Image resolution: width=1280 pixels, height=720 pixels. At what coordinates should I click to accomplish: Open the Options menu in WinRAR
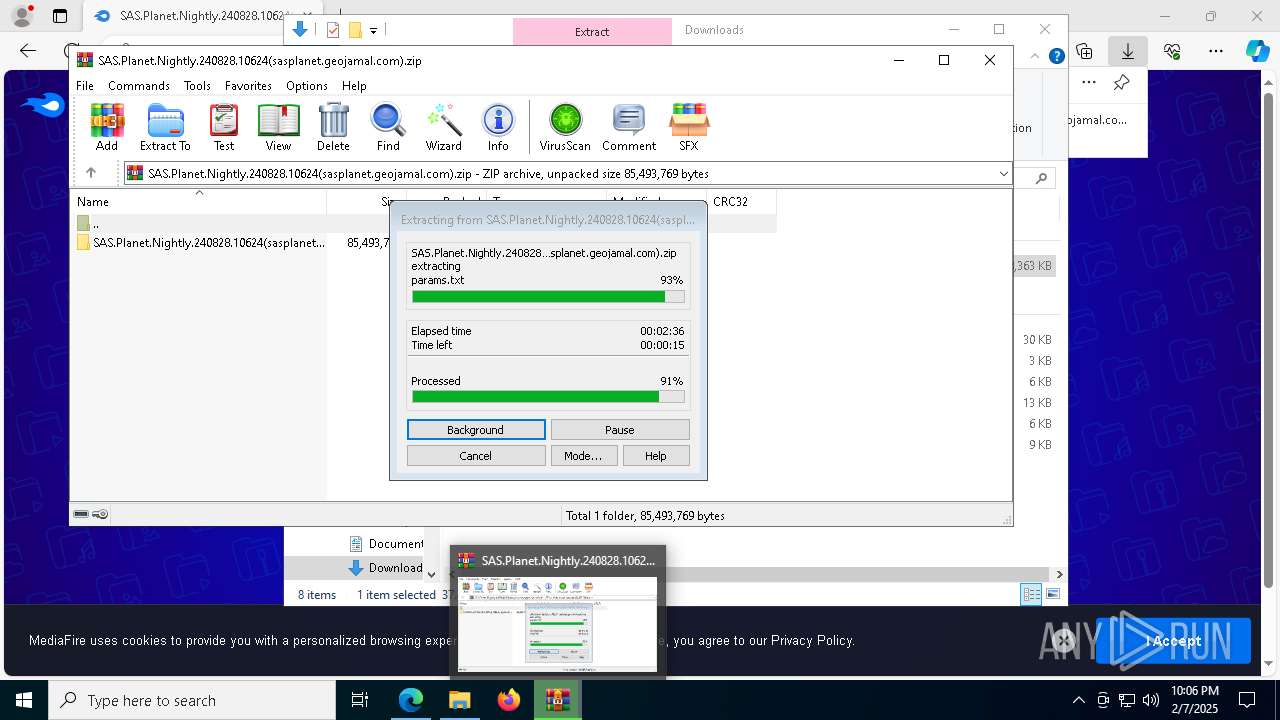pyautogui.click(x=307, y=86)
